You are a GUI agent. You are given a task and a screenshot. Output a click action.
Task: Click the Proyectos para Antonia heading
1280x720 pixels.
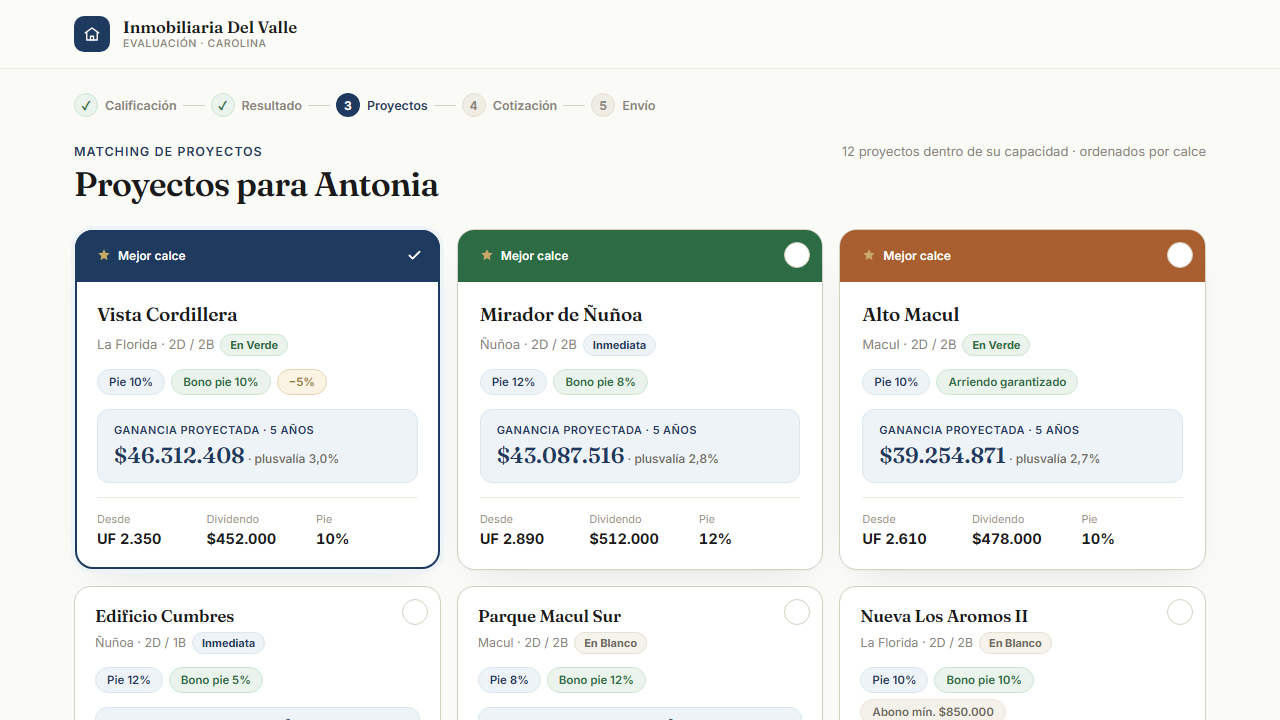[256, 185]
